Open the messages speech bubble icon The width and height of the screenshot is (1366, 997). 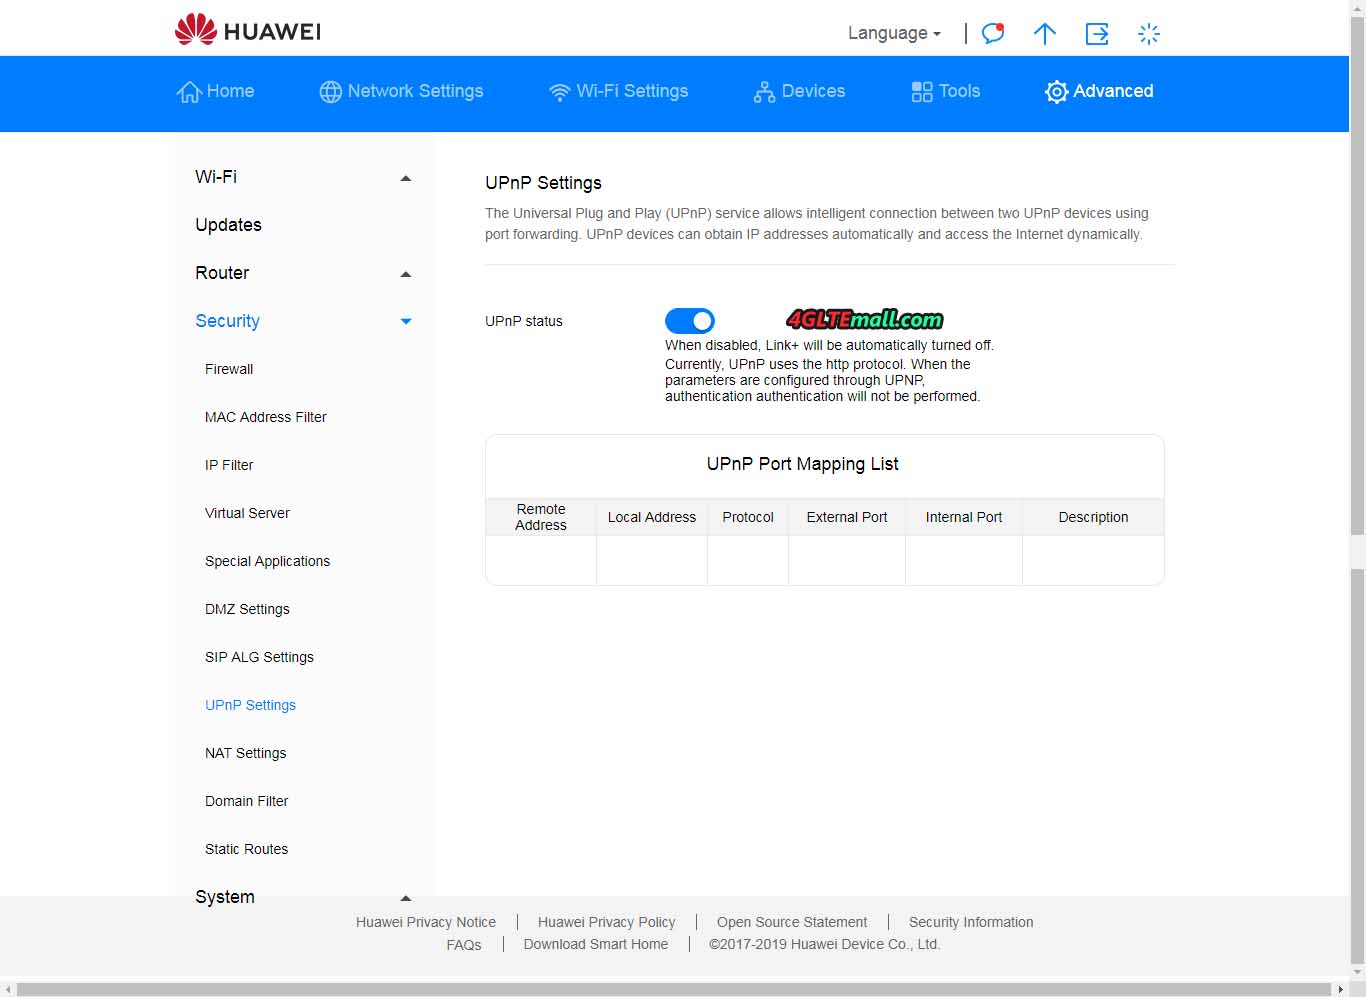point(992,33)
